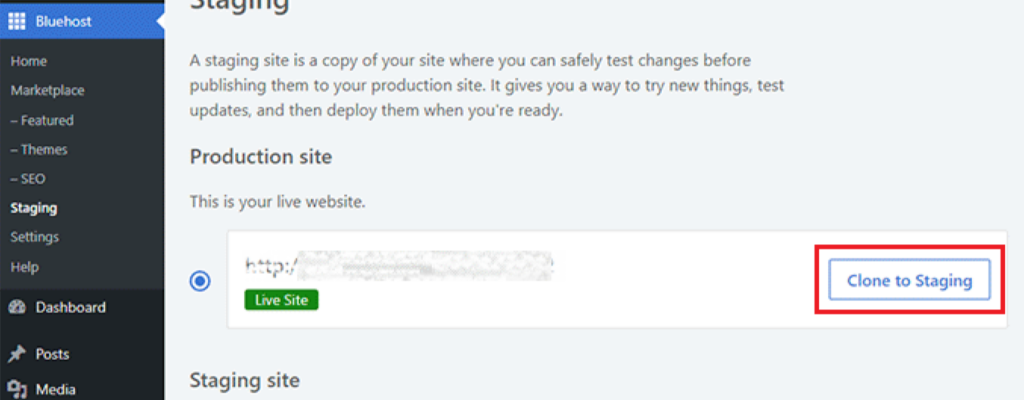Screen dimensions: 1024x400
Task: Go to the Posts menu label
Action: (x=52, y=354)
